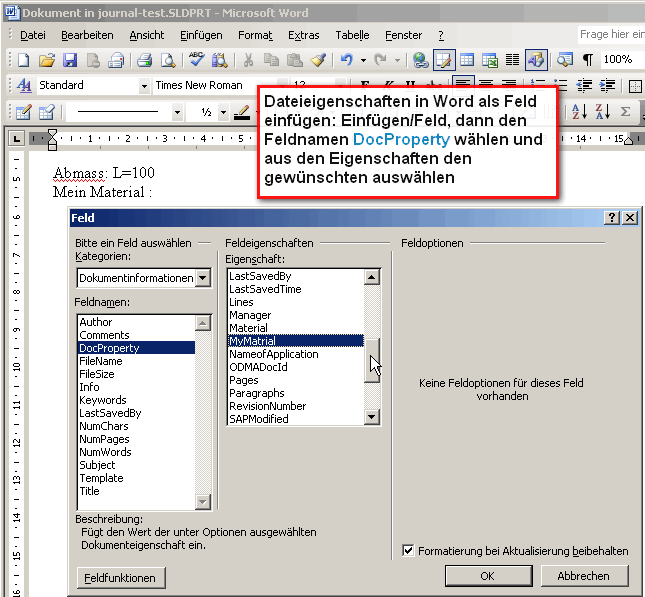Click the dialog help question mark button

pos(611,218)
